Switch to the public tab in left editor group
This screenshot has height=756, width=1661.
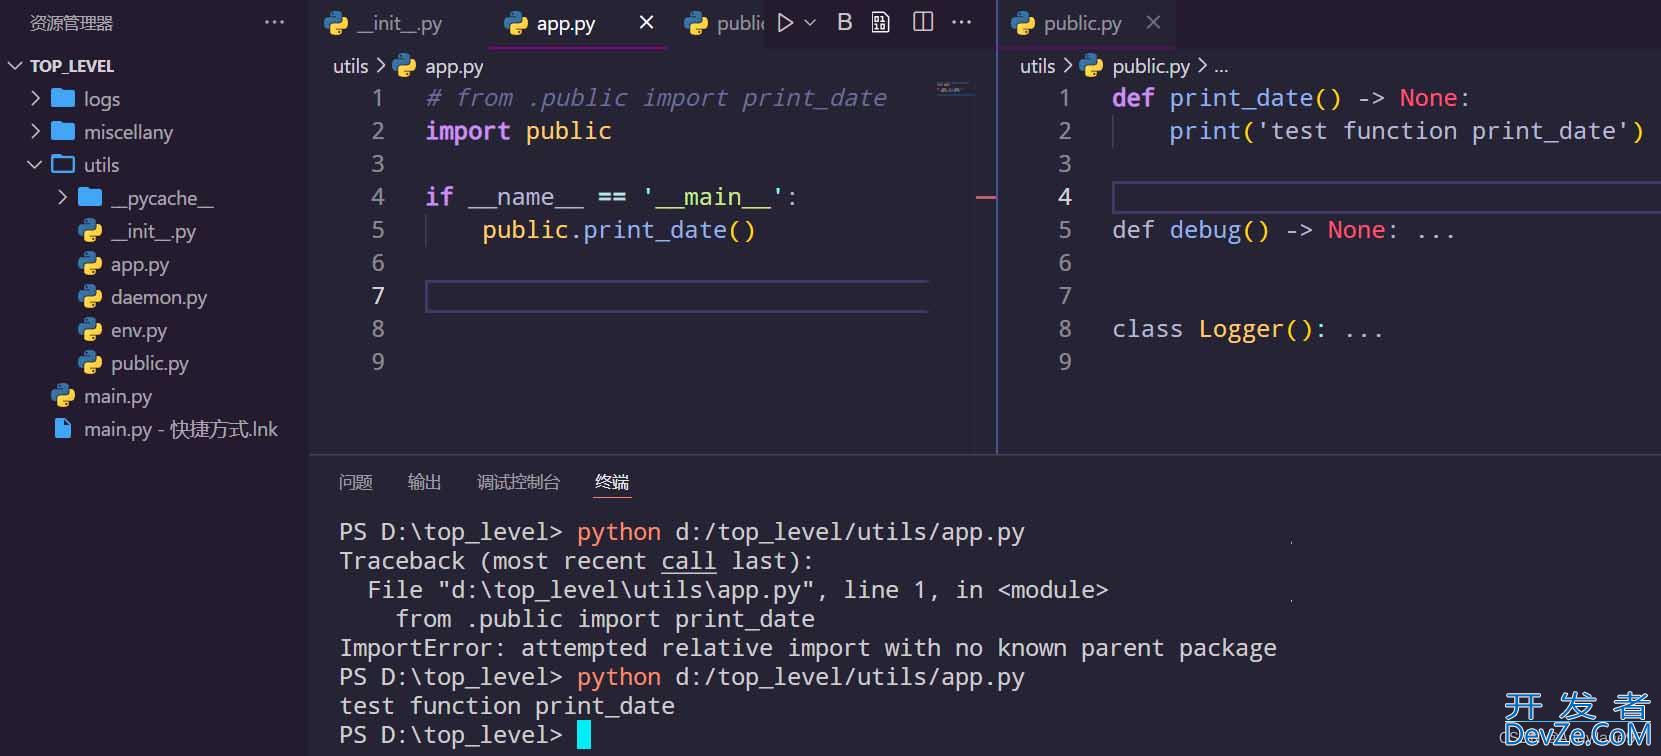point(726,23)
